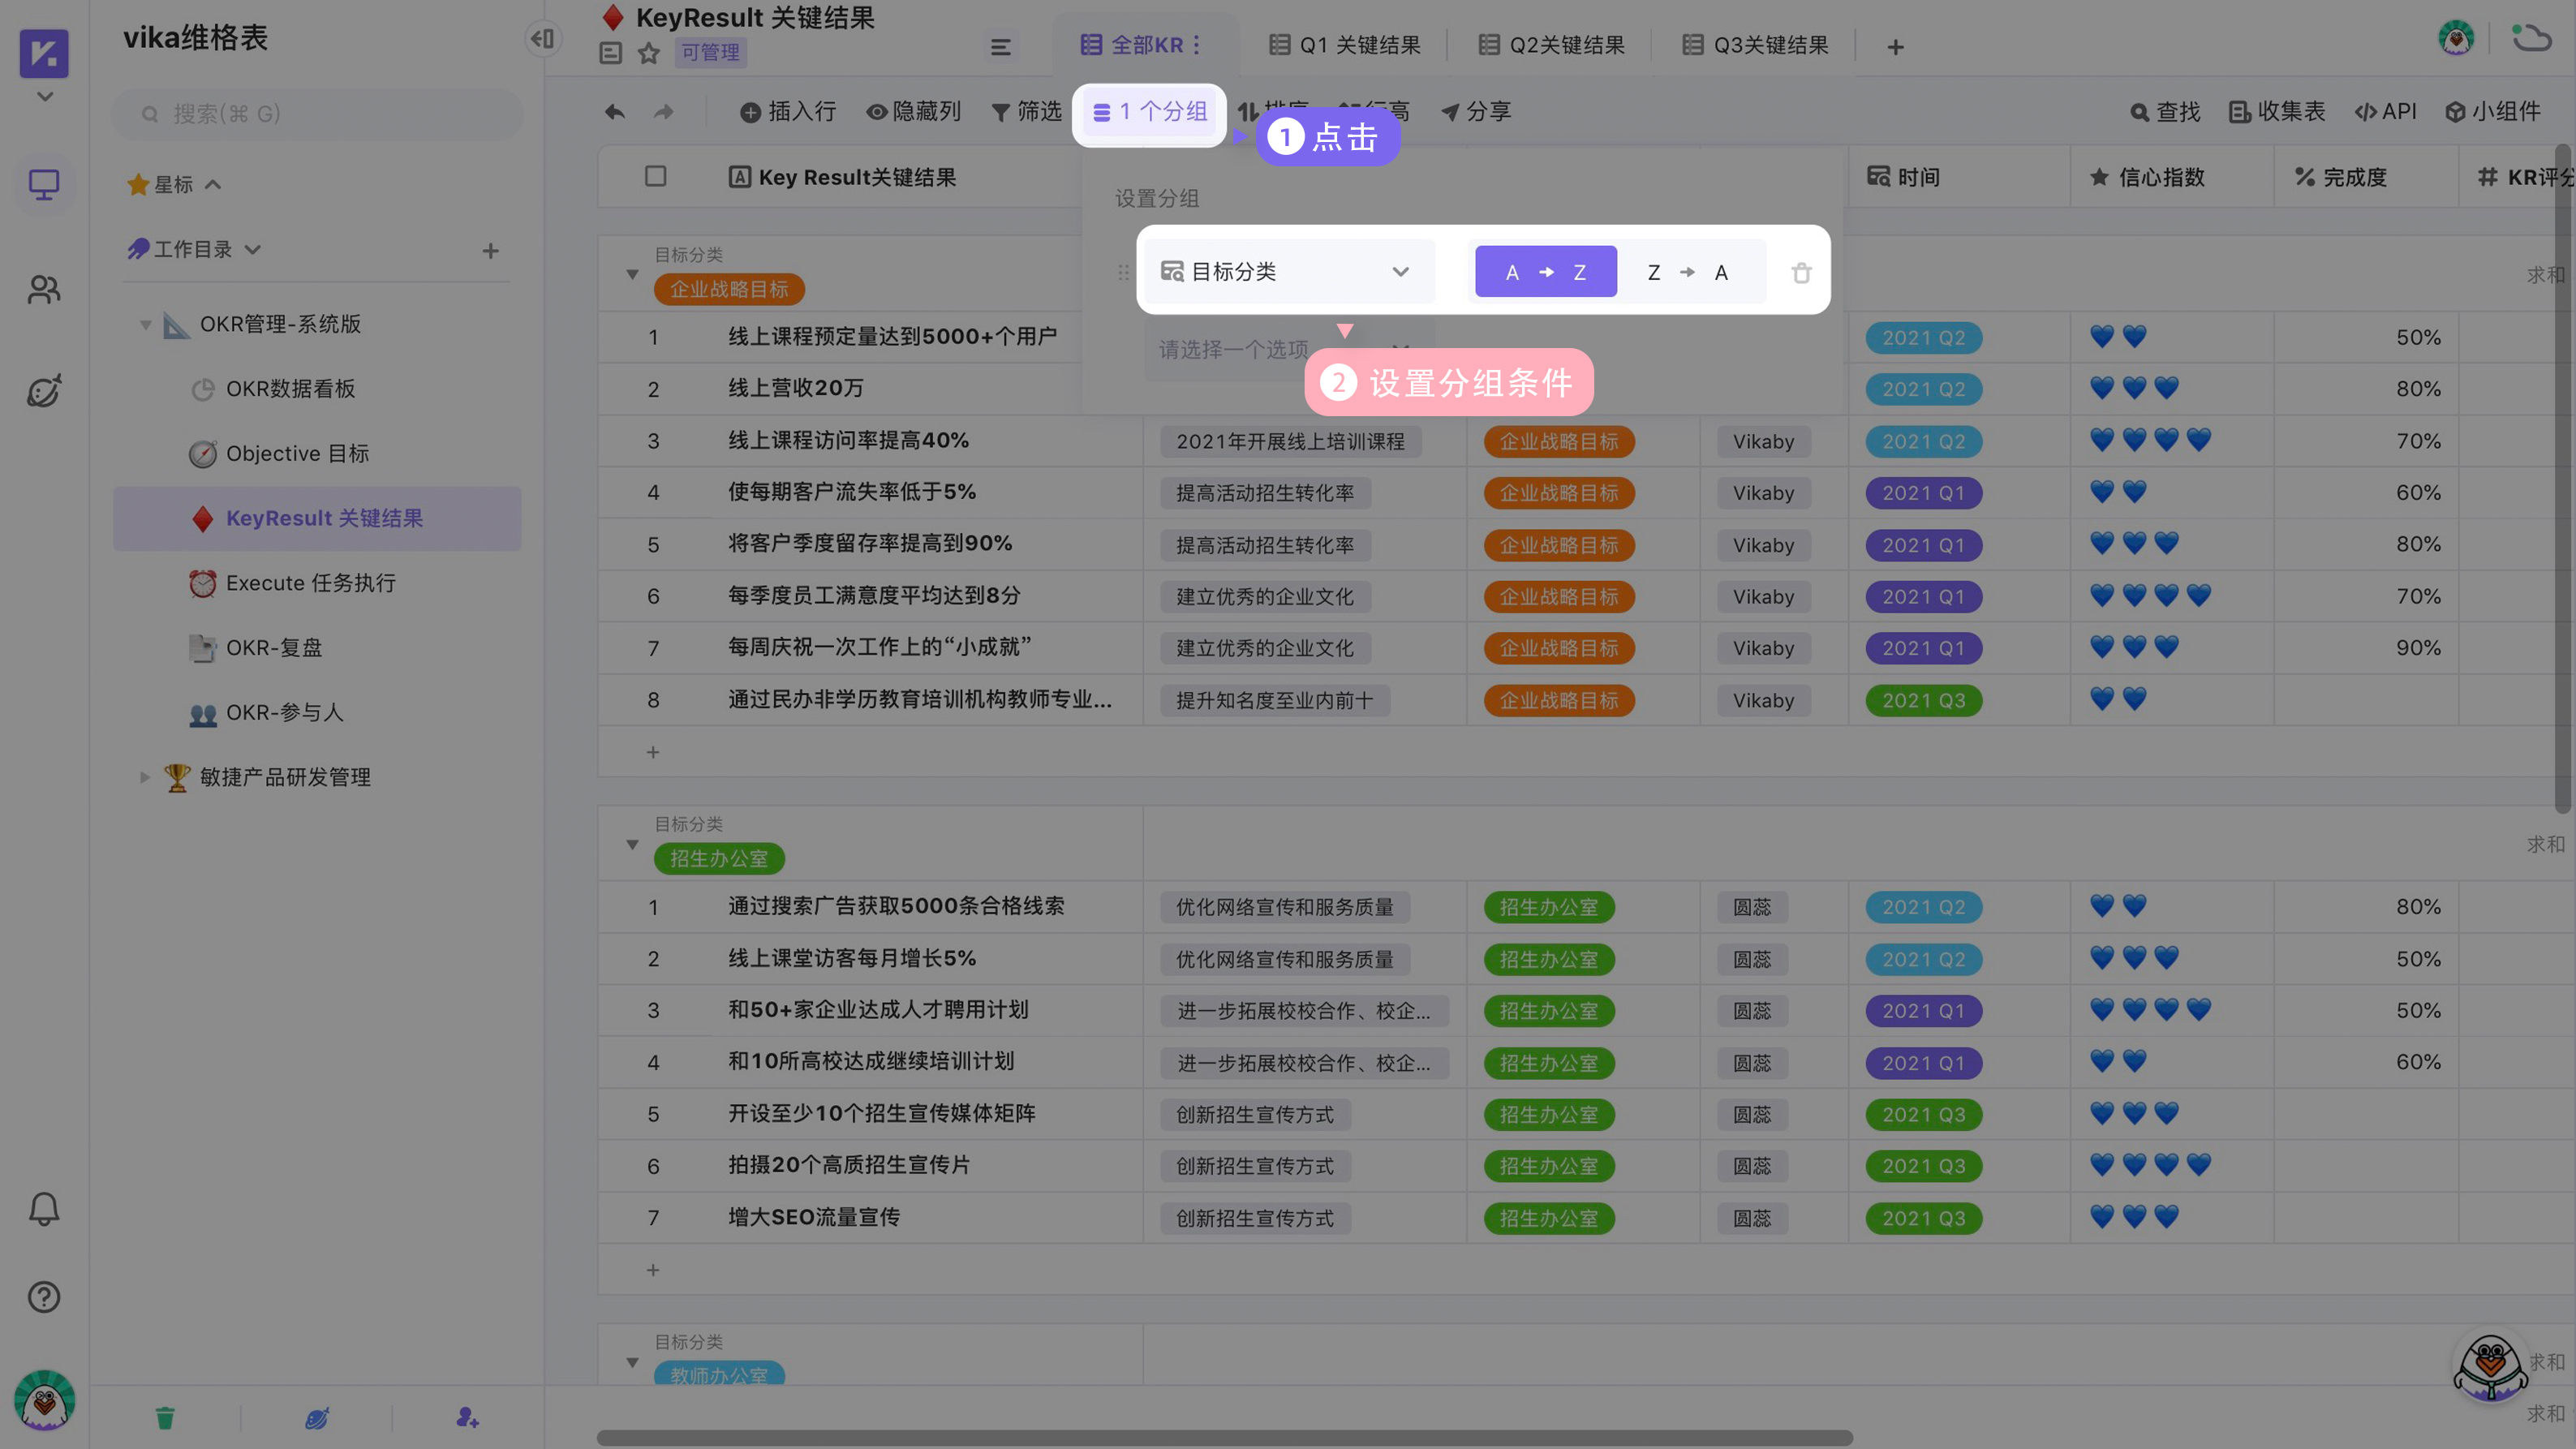Open the 小组件 widgets panel

(2494, 112)
